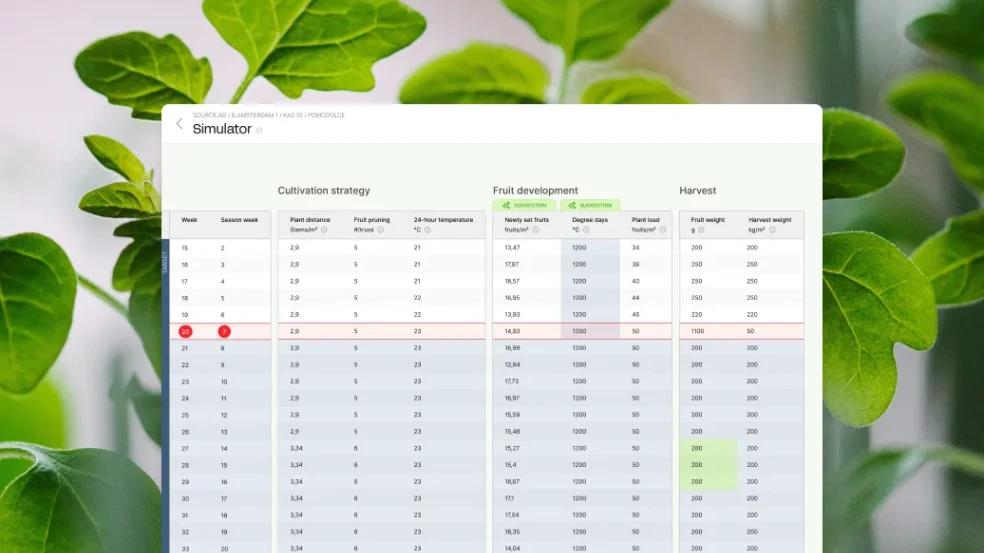Edit Plant distance 3,34 in week 27 row
Viewport: 984px width, 553px height.
pos(296,448)
